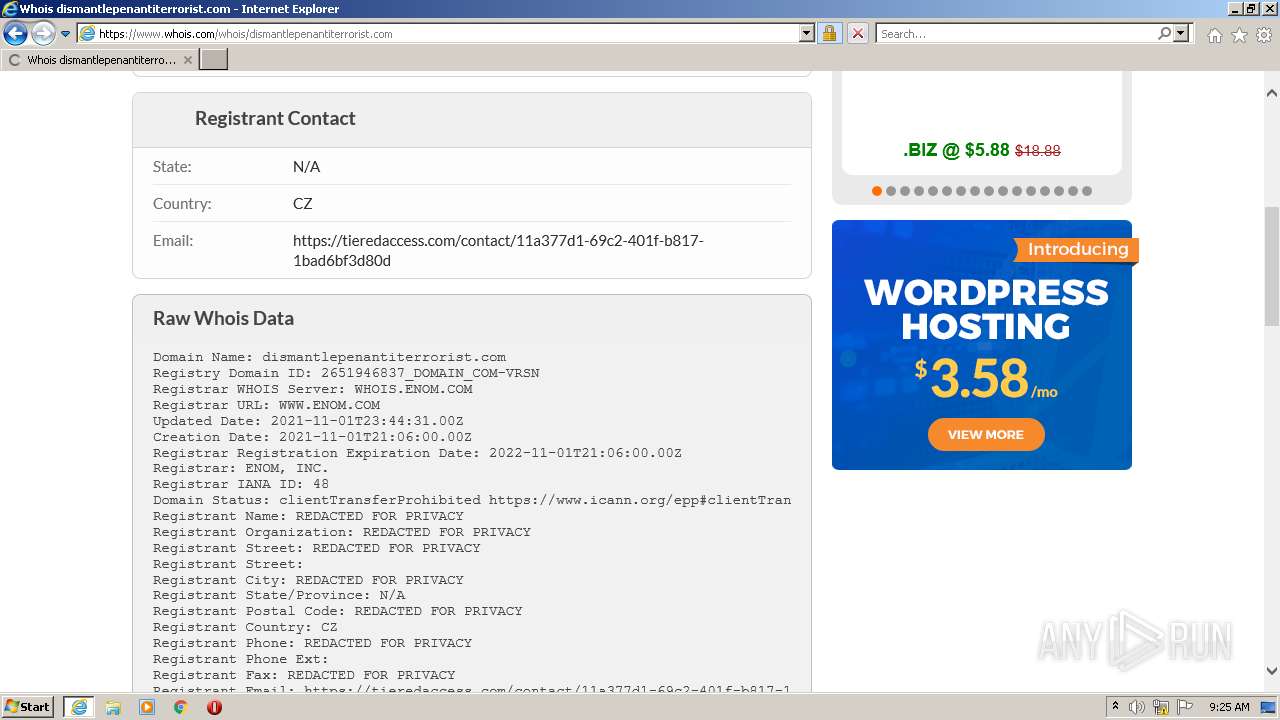Screen dimensions: 1280x720
Task: Click the volume speaker tray icon
Action: pyautogui.click(x=1137, y=707)
